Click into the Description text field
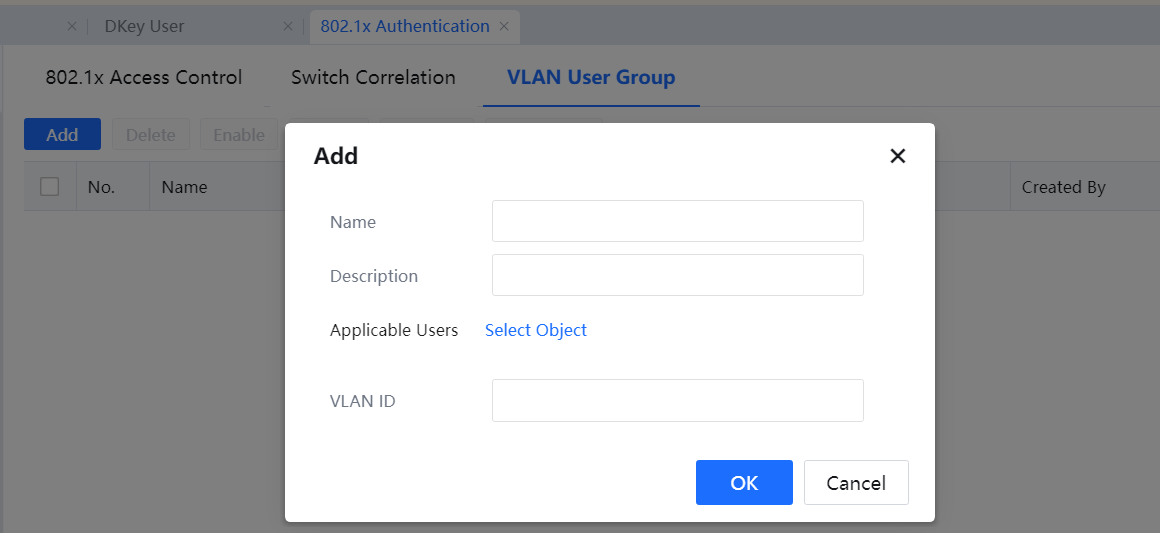The image size is (1160, 533). (x=677, y=275)
